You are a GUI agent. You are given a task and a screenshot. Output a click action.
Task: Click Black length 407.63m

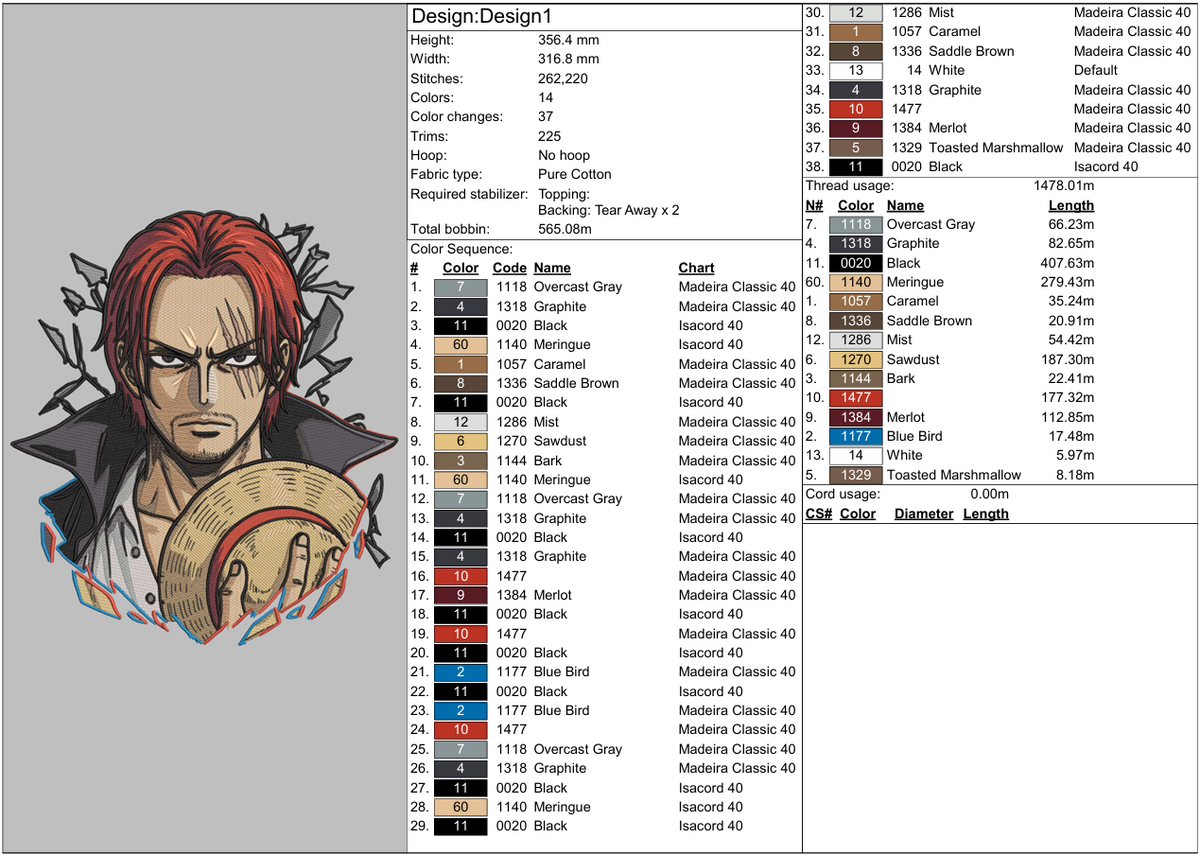[x=1067, y=263]
